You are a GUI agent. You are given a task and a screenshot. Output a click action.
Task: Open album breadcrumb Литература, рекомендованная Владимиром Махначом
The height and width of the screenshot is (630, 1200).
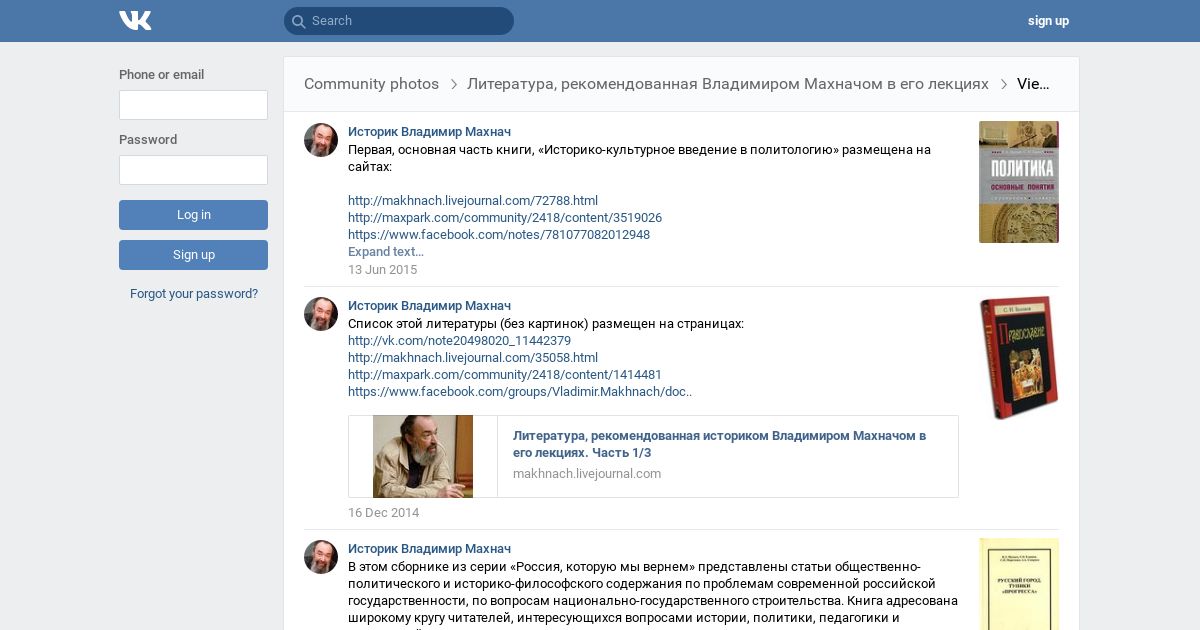click(x=727, y=84)
